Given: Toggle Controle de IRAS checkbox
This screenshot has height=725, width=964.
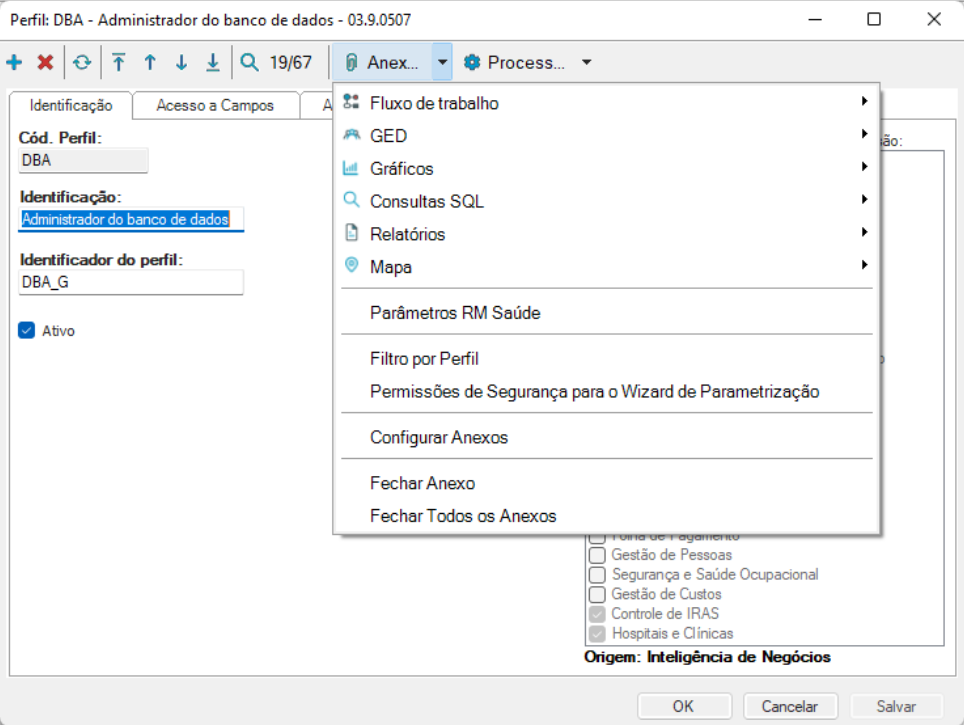Looking at the screenshot, I should click(597, 614).
